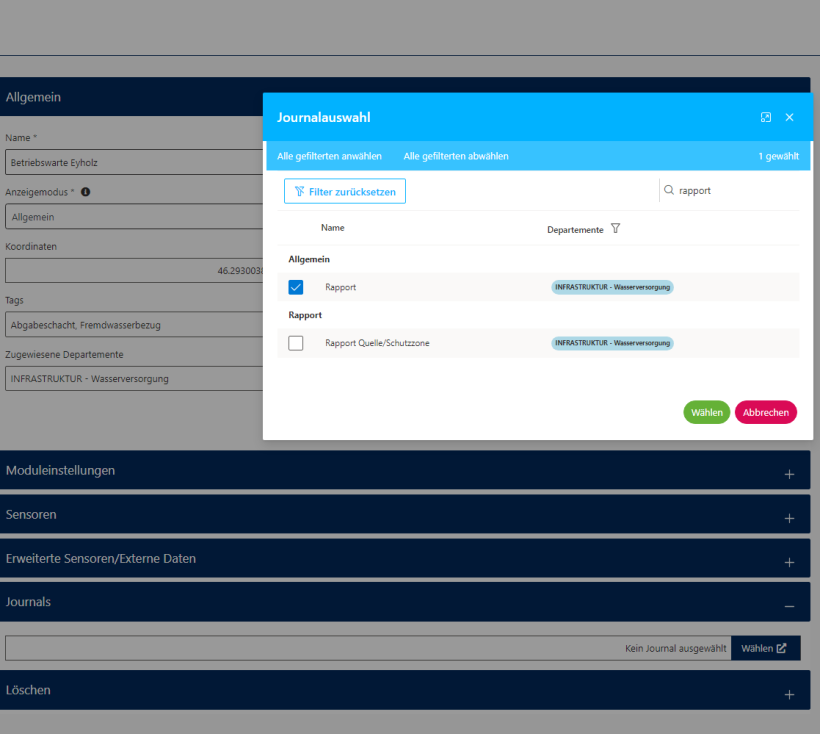Select Alle gefilterten anwählen

[x=329, y=156]
